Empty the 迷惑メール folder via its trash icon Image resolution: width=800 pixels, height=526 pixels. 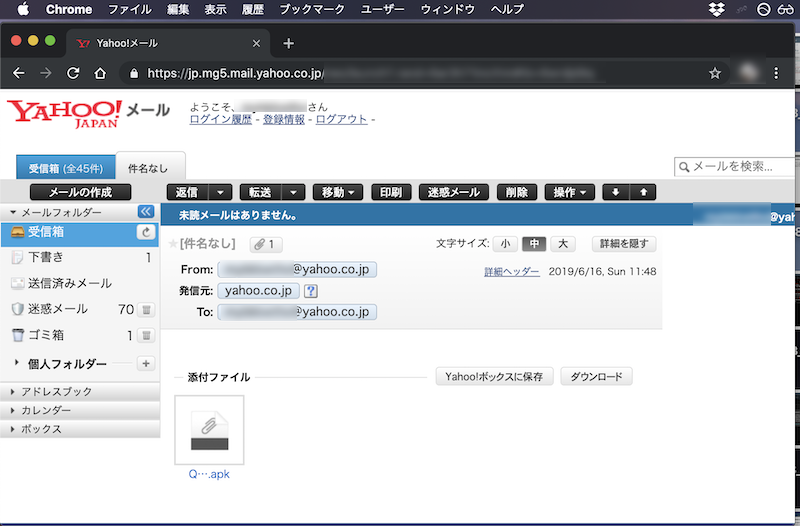tap(145, 310)
